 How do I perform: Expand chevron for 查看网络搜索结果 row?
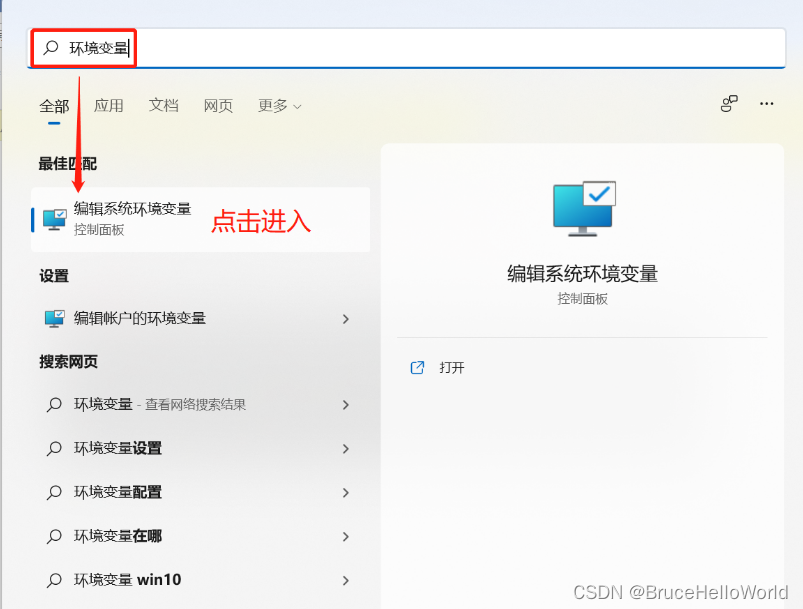point(346,405)
